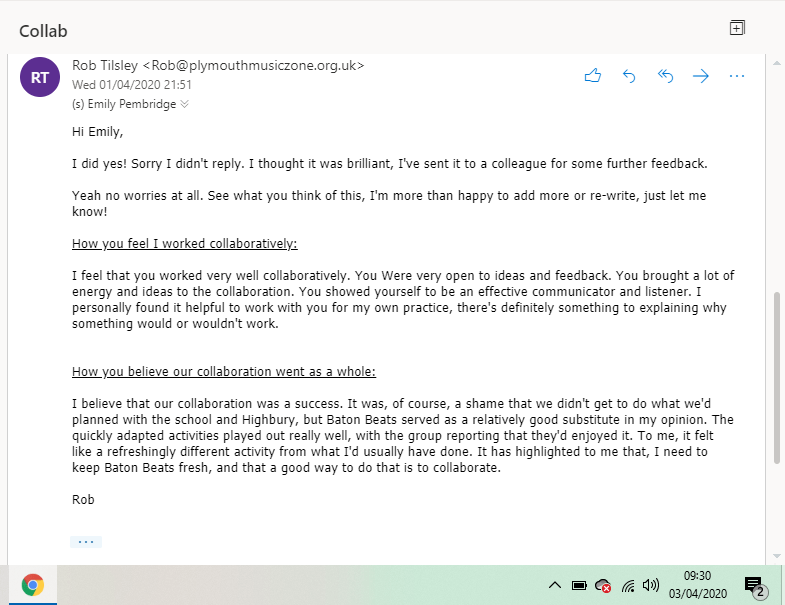Show hidden system tray icons
Viewport: 785px width, 605px height.
555,585
